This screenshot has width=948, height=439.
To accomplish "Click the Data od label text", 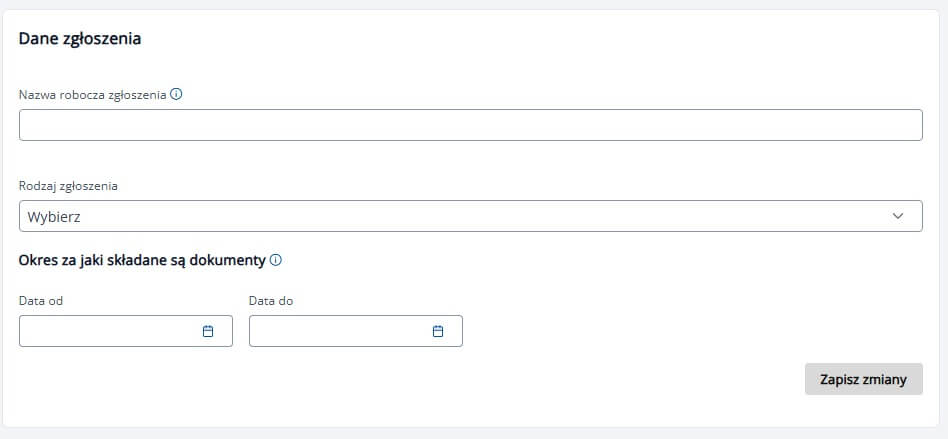I will (41, 301).
